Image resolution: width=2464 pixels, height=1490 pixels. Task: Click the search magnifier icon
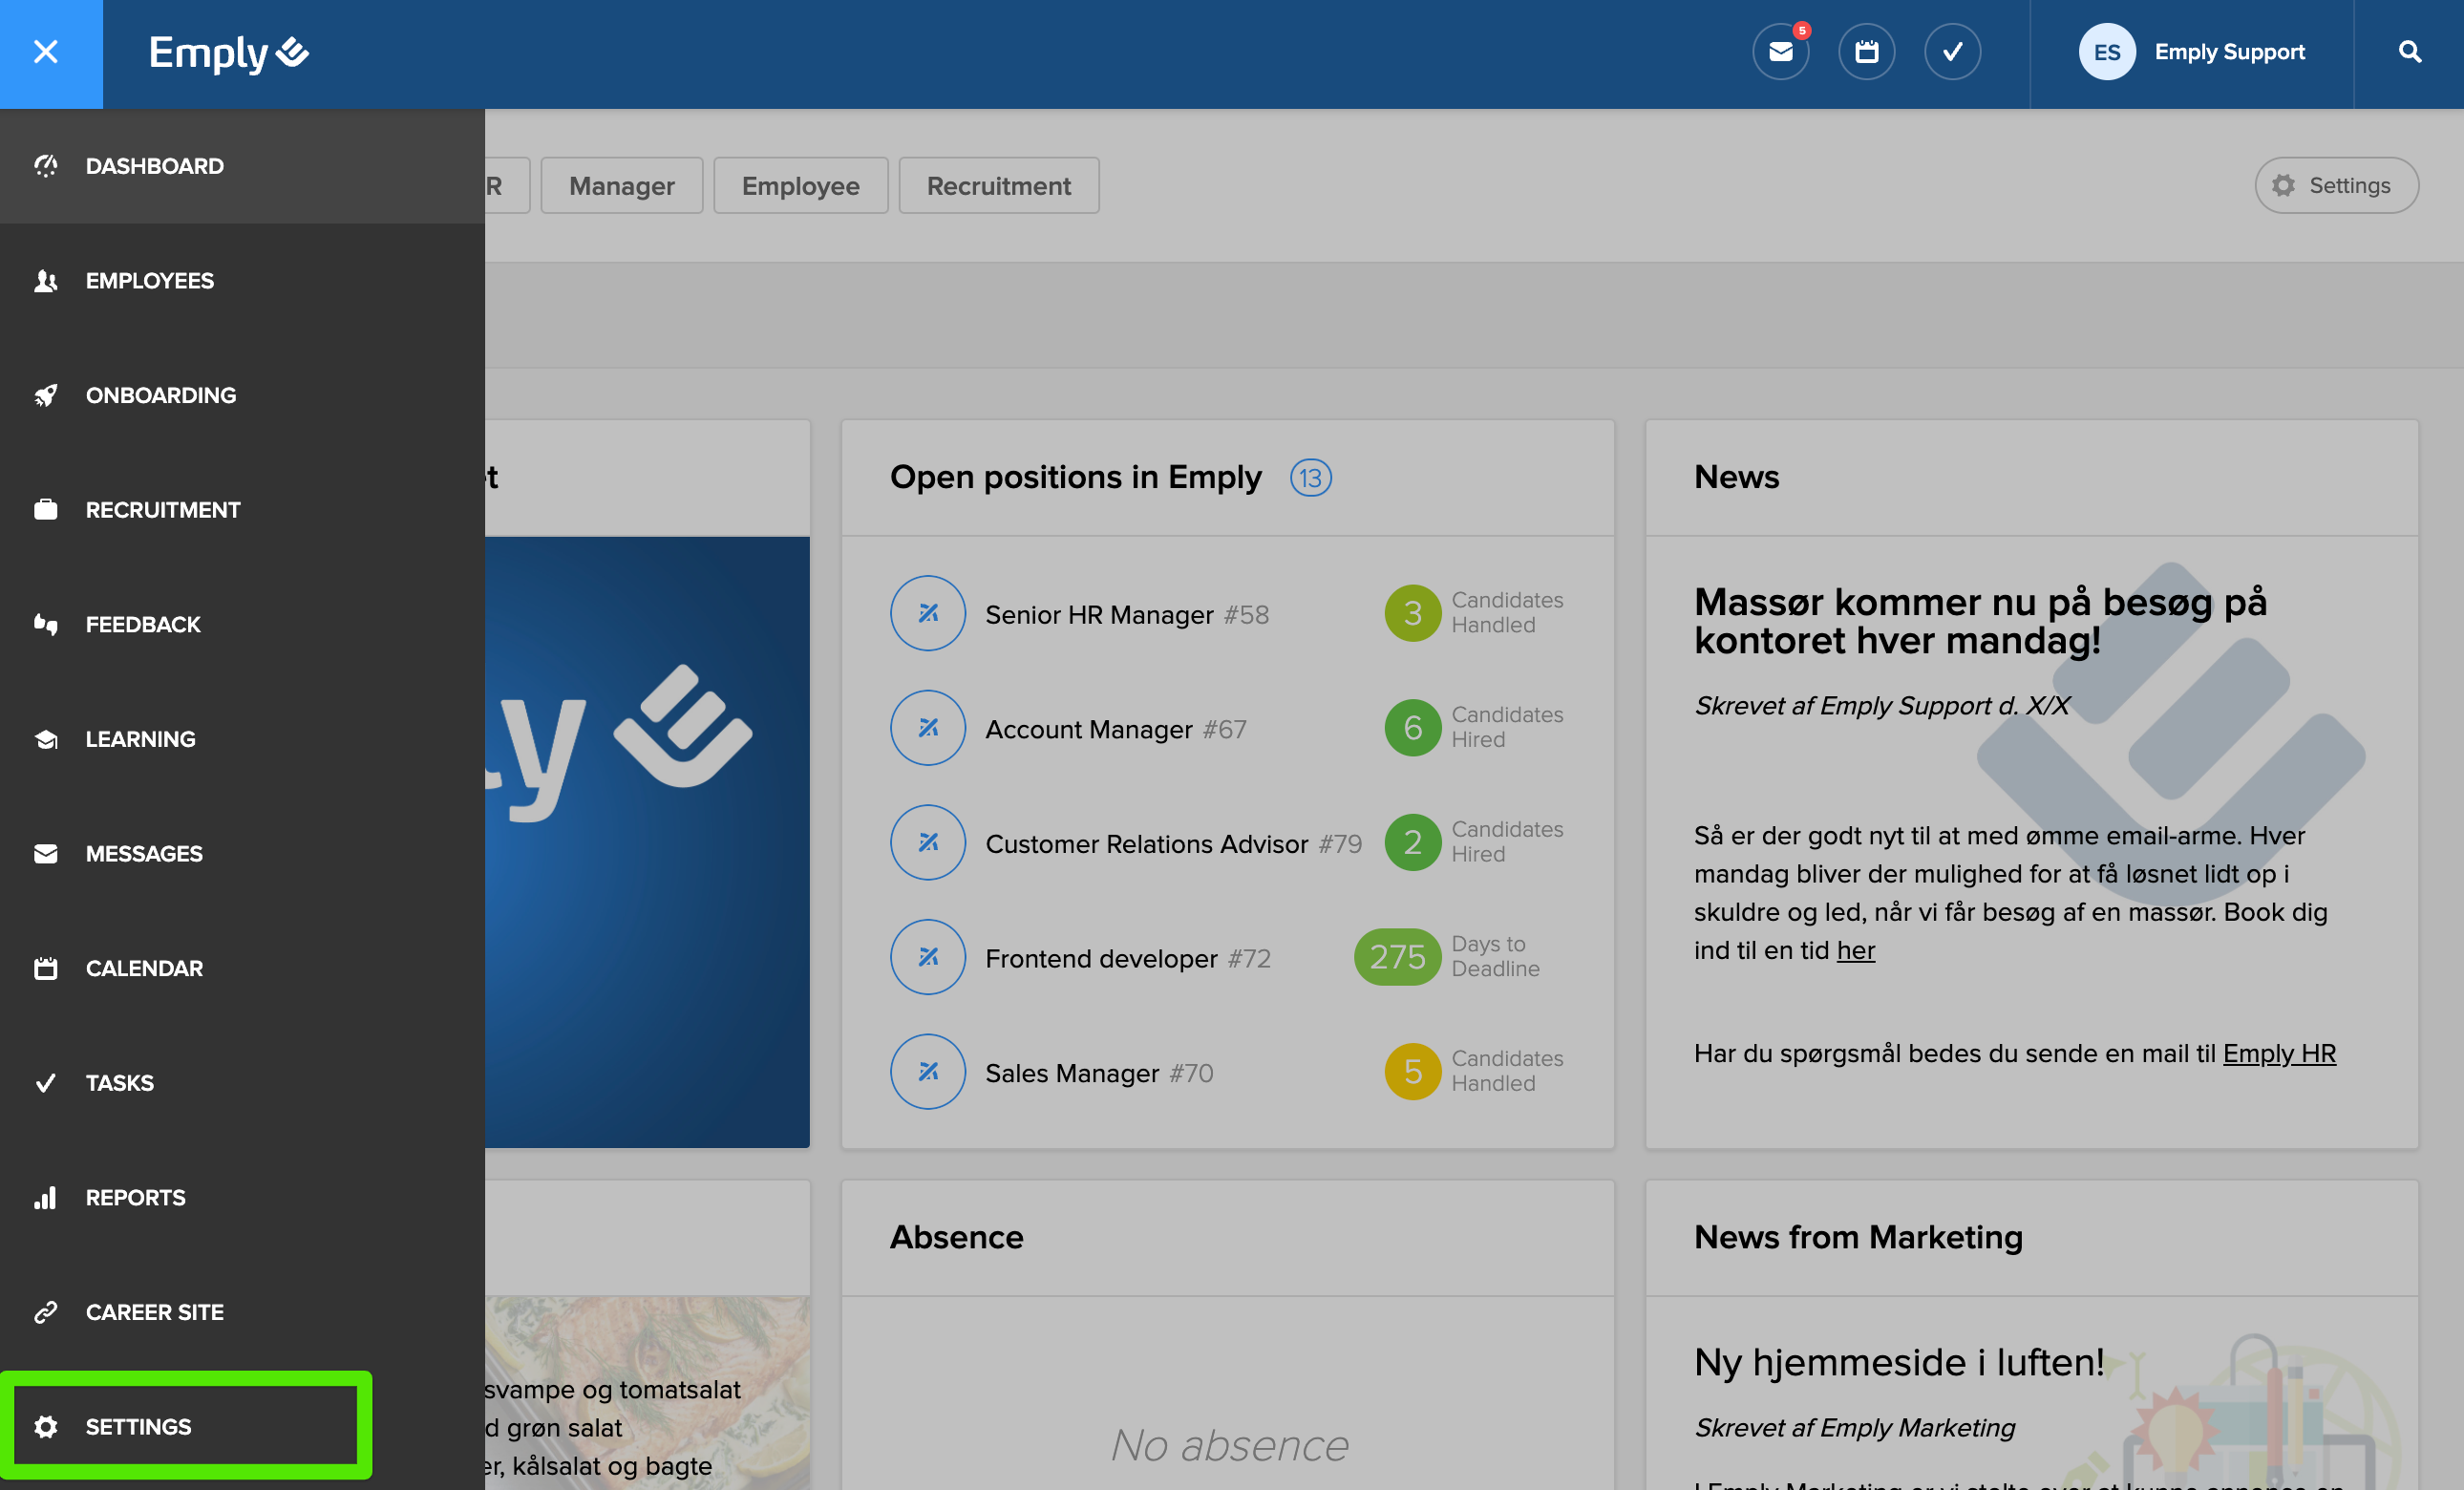2409,52
